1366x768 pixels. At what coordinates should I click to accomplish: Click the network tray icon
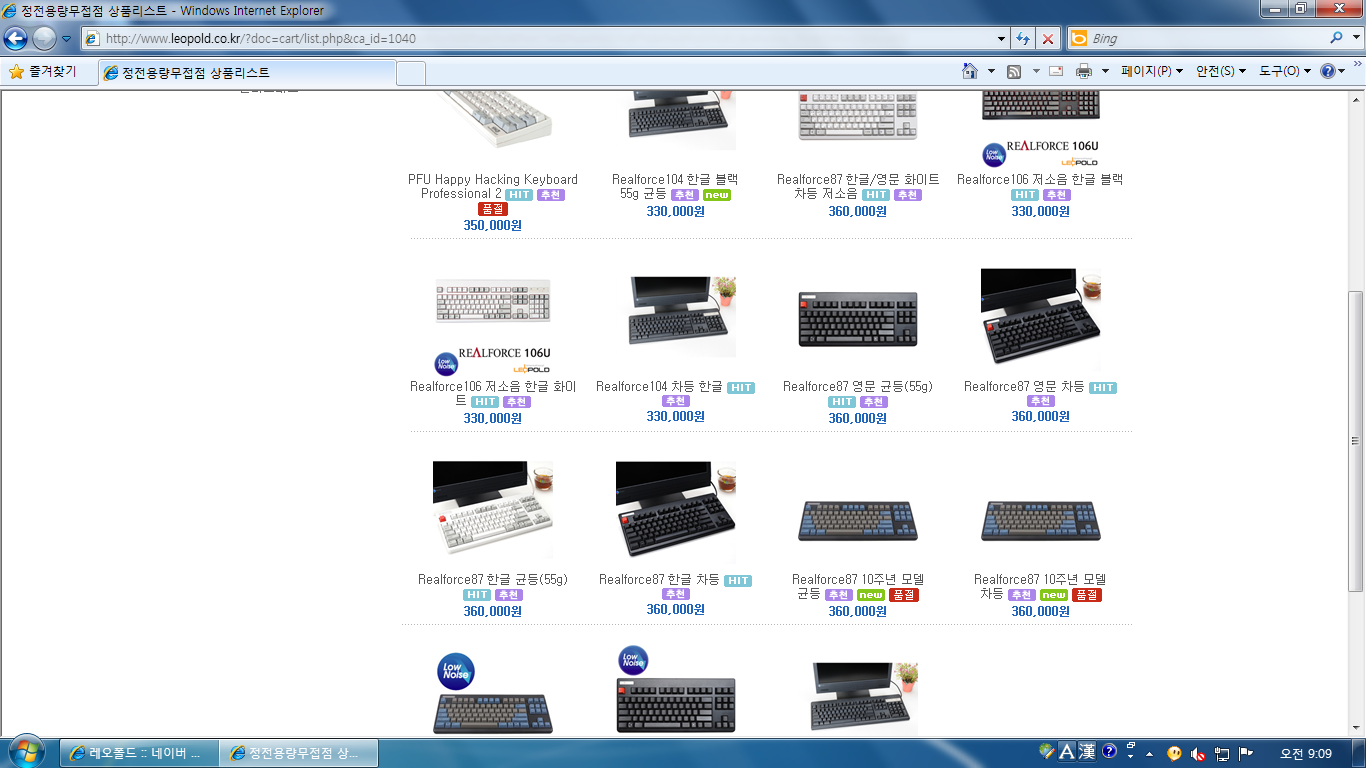point(1221,753)
